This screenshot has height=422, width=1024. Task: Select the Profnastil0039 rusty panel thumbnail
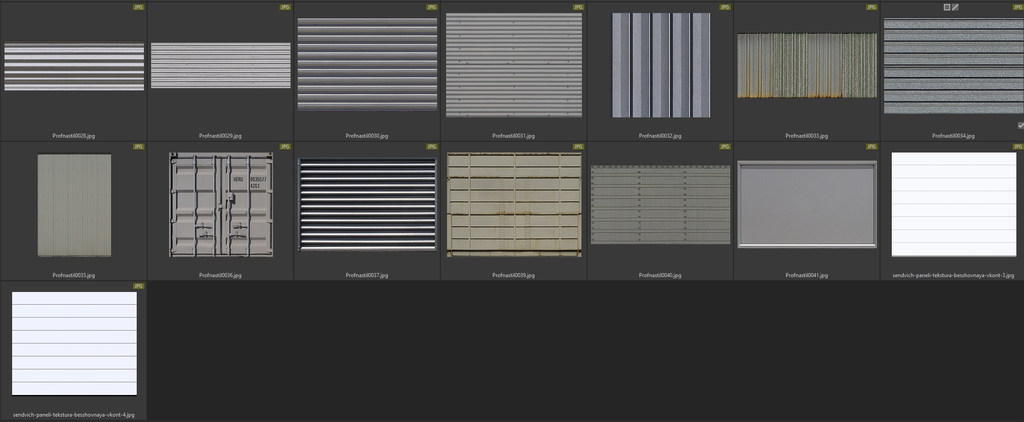[x=514, y=205]
